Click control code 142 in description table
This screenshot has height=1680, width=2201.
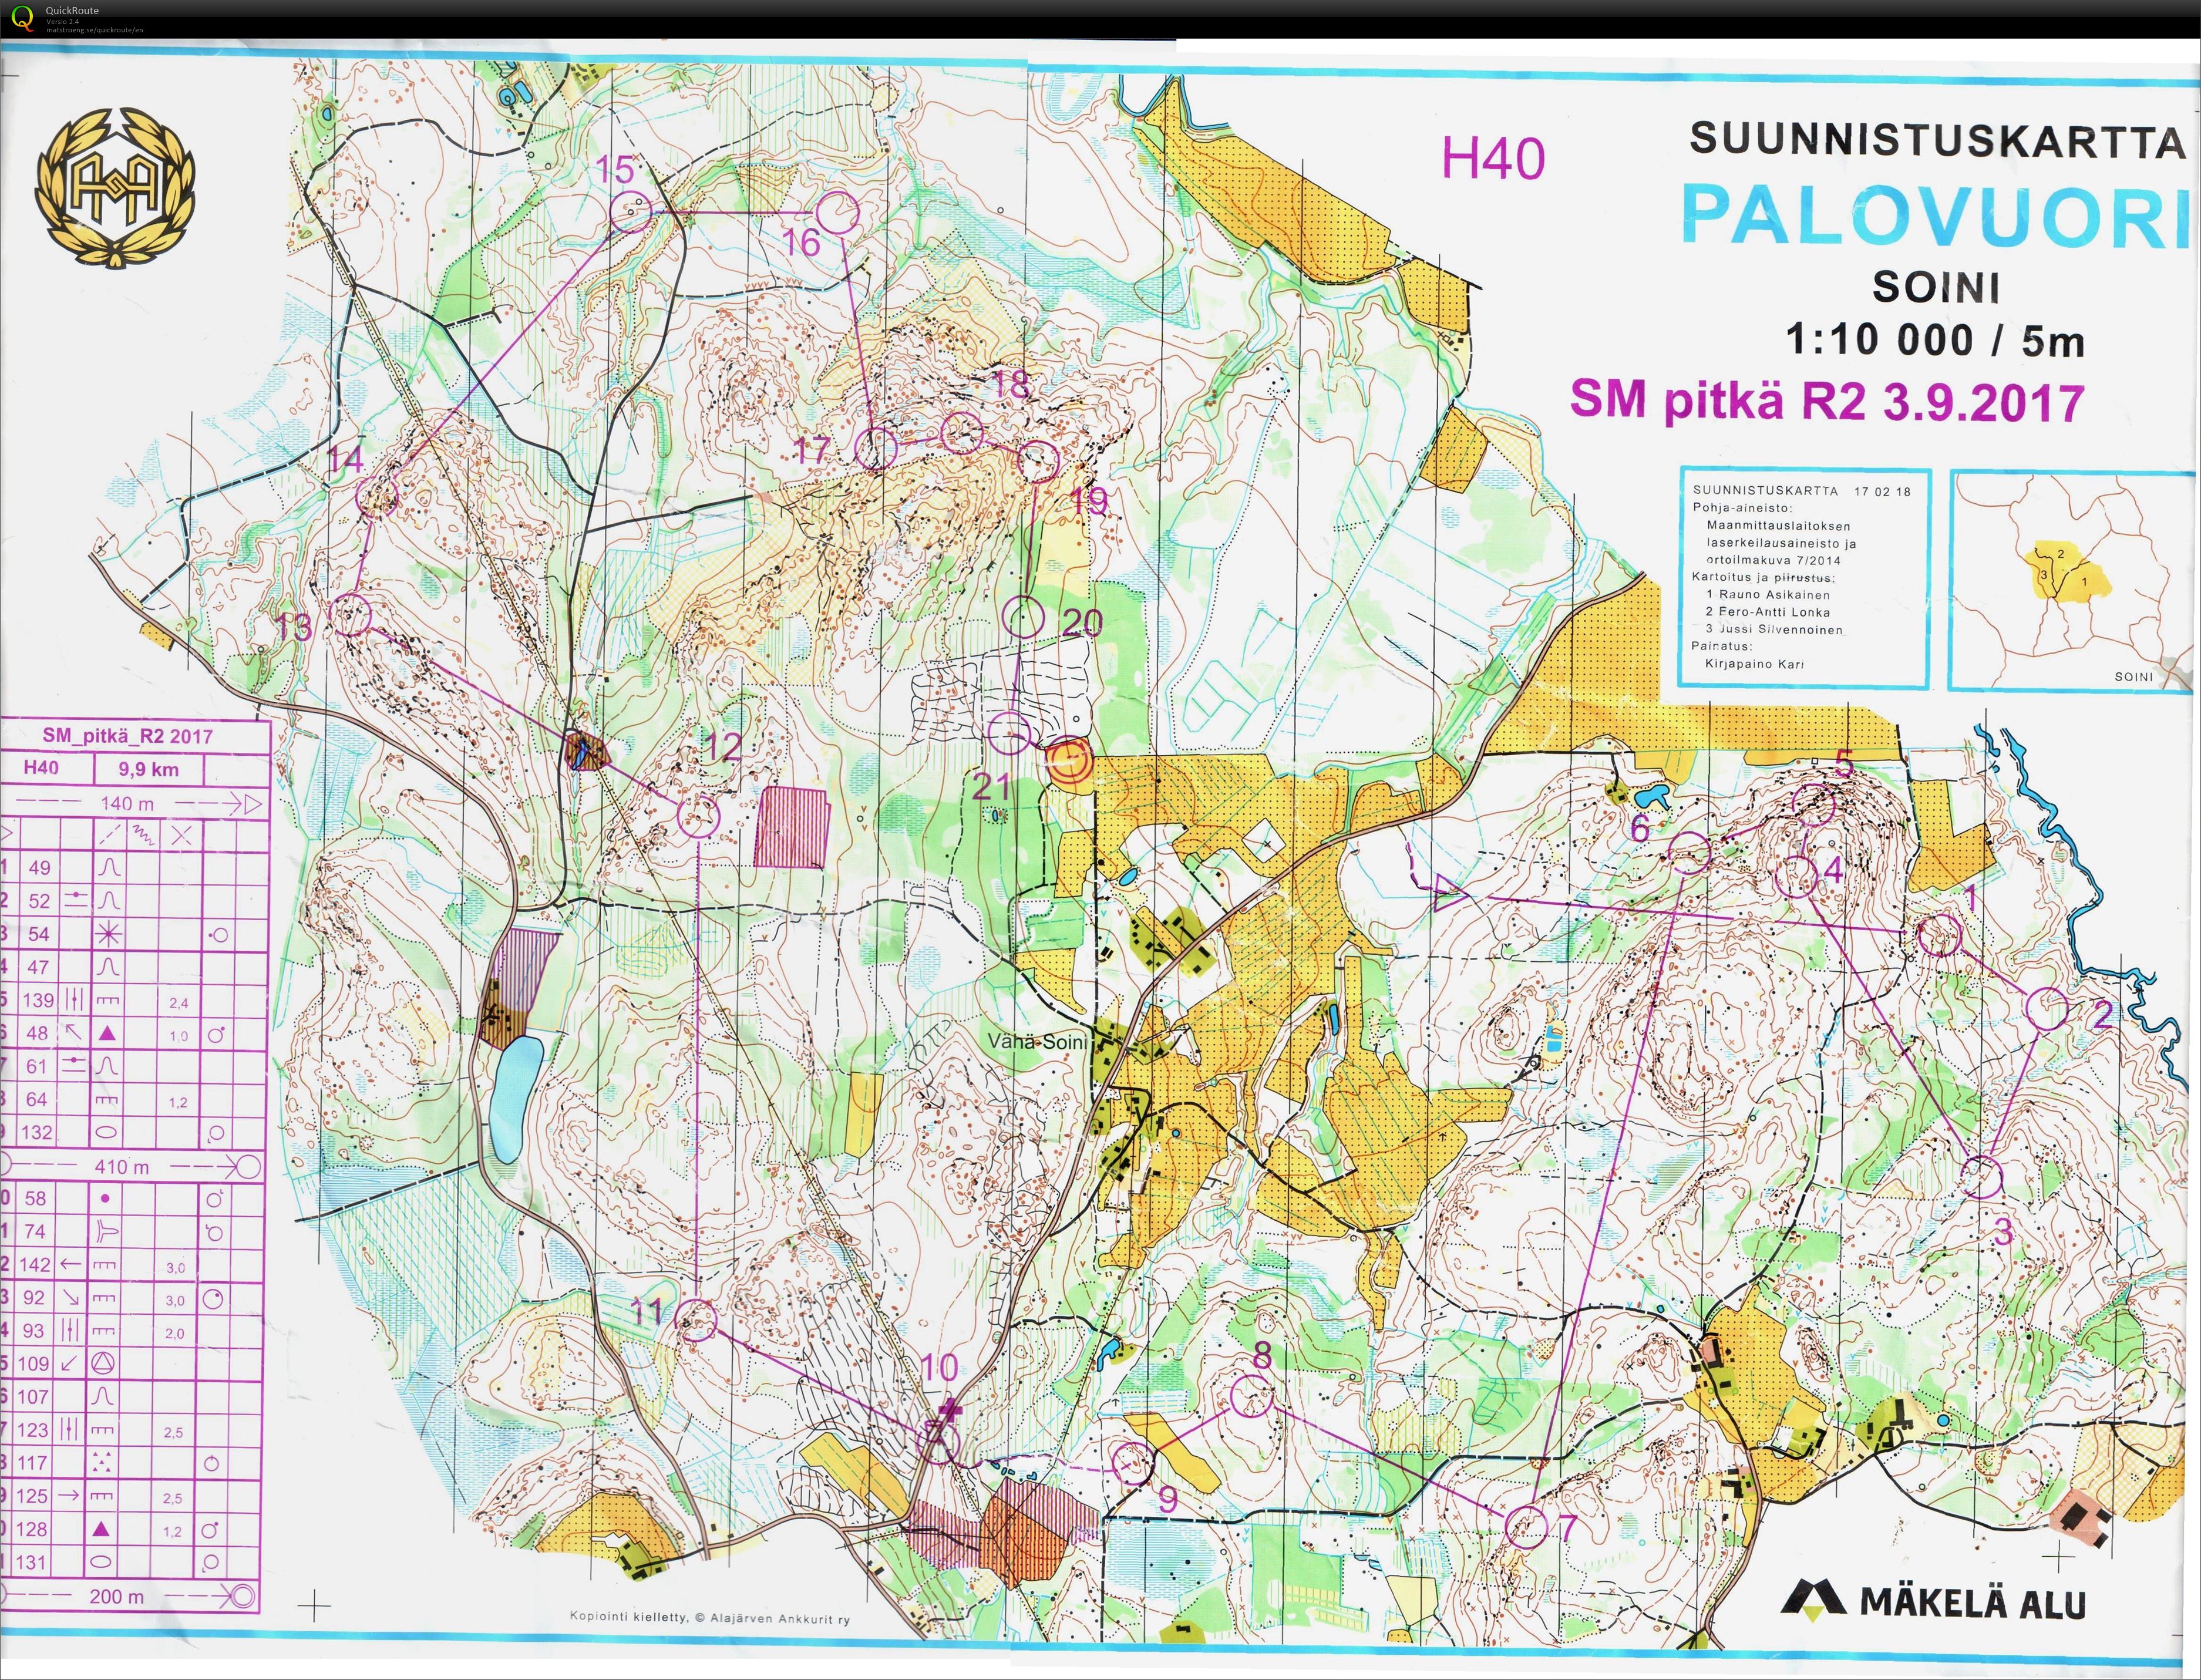[34, 1264]
